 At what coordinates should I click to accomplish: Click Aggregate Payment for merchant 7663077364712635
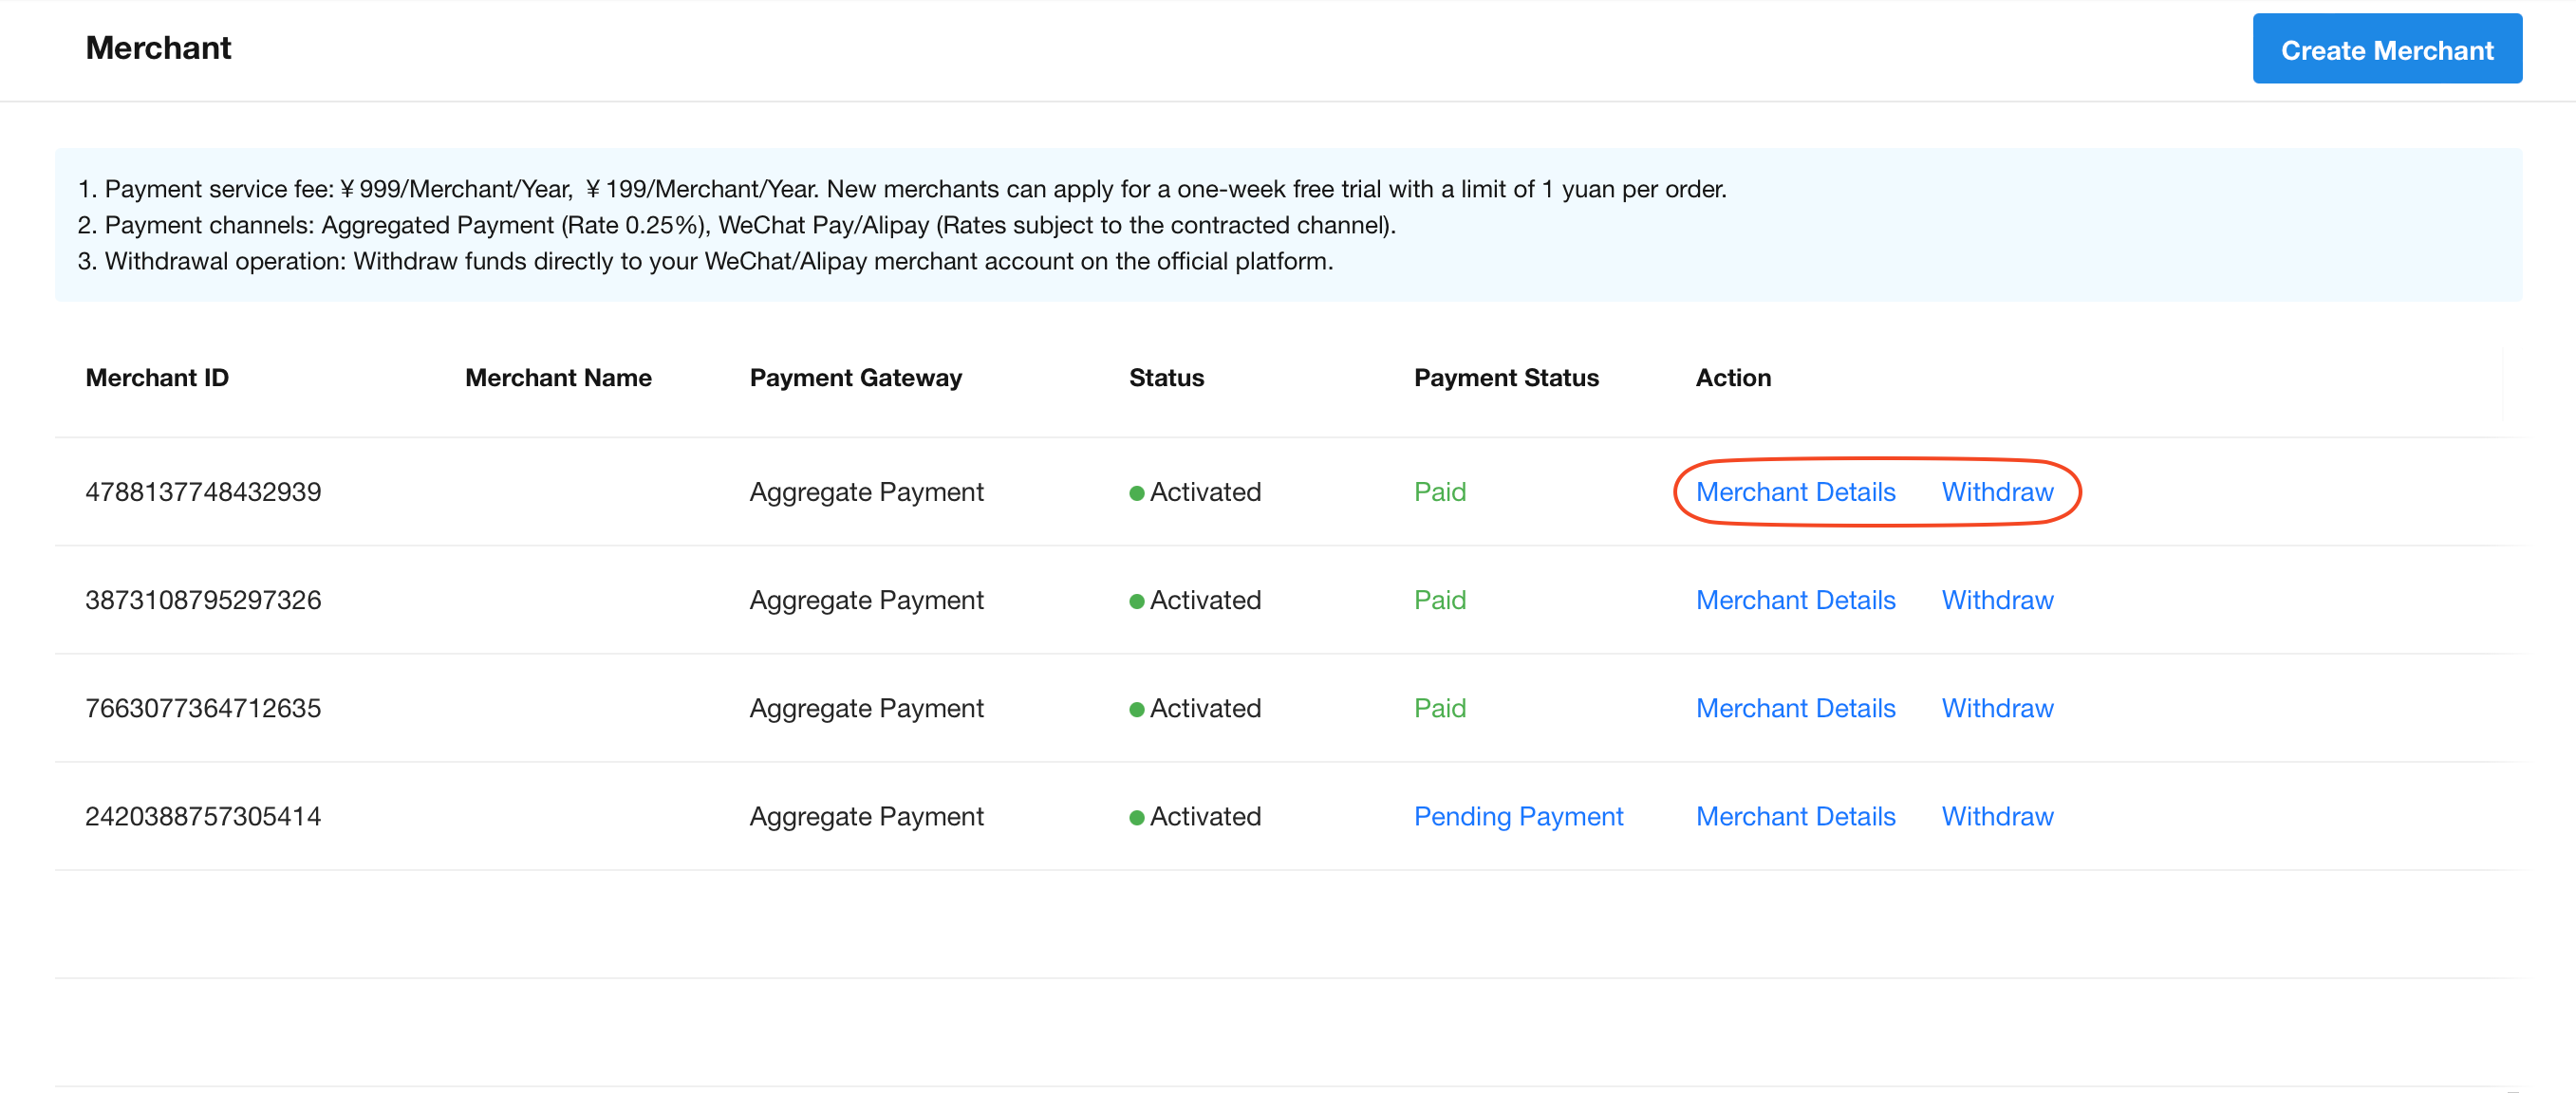(866, 708)
